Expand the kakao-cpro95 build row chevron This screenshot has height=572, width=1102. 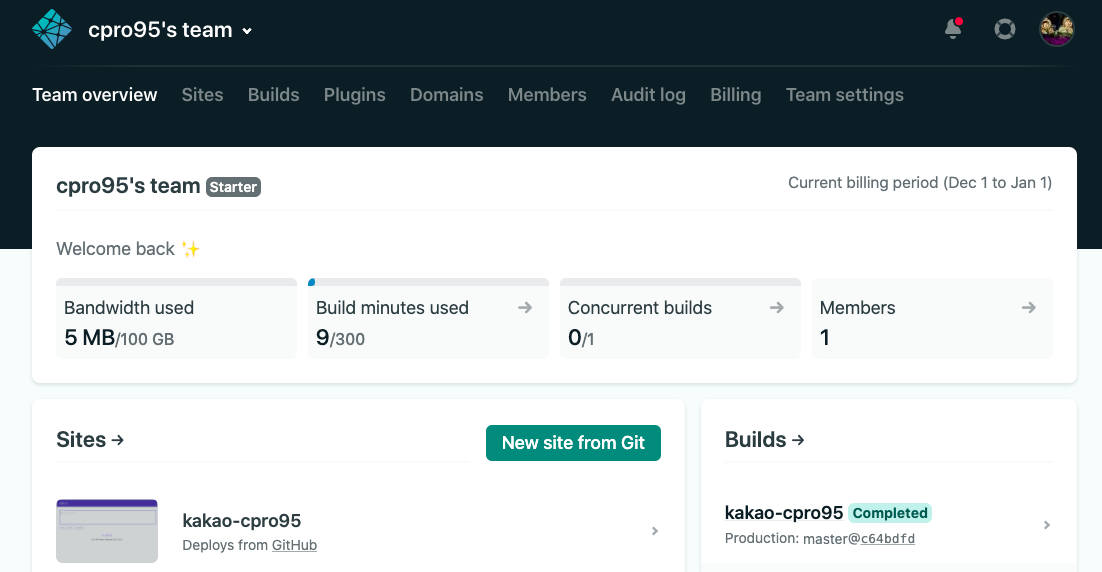coord(1046,525)
